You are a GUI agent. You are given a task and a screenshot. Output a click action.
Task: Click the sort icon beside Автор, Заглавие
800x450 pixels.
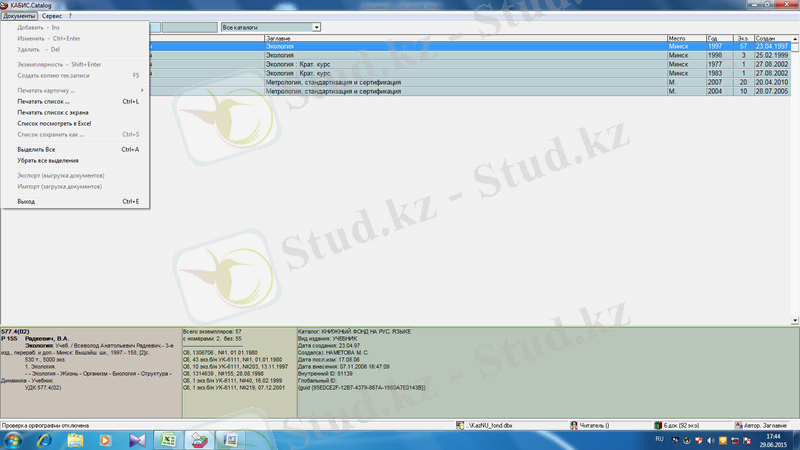click(739, 425)
